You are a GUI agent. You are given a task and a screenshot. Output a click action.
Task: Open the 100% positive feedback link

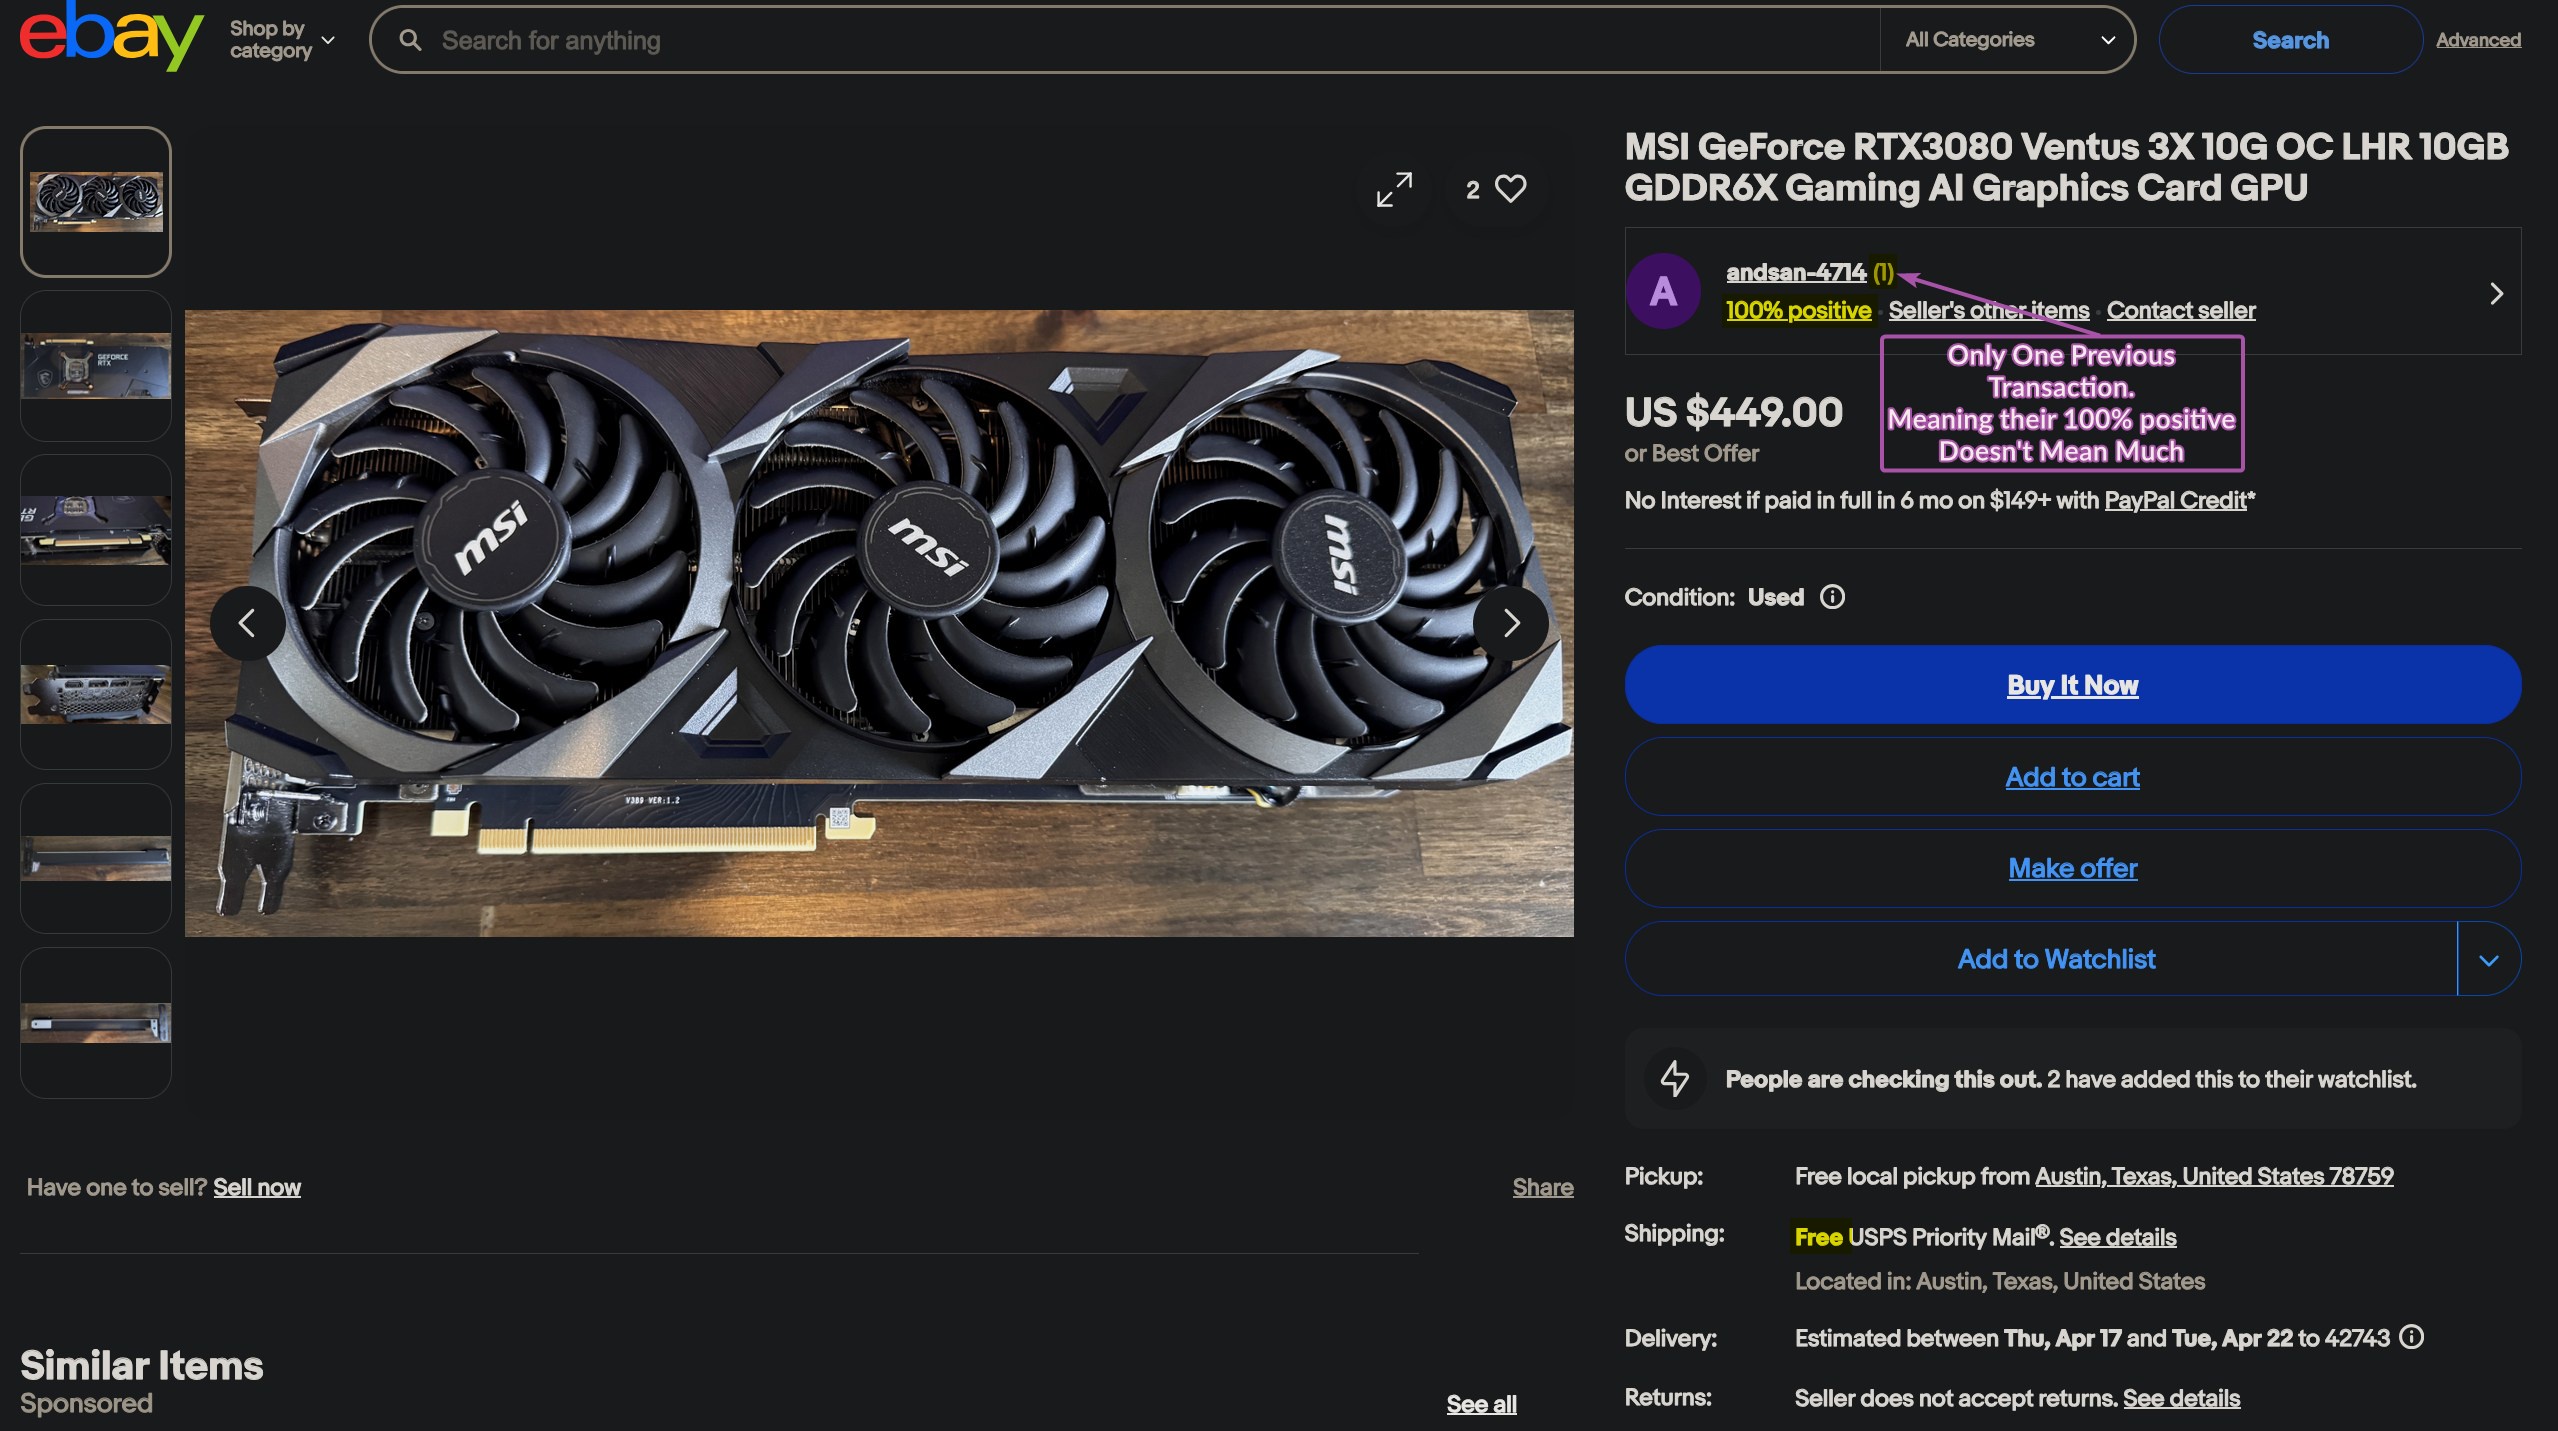point(1798,310)
